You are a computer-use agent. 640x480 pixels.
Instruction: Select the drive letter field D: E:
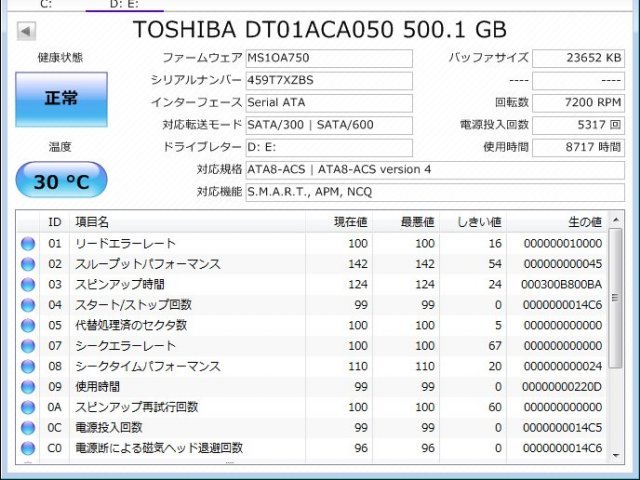tap(329, 148)
